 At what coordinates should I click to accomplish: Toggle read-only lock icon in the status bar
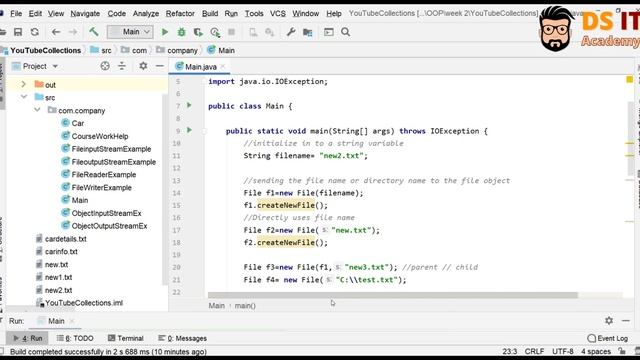pyautogui.click(x=622, y=351)
